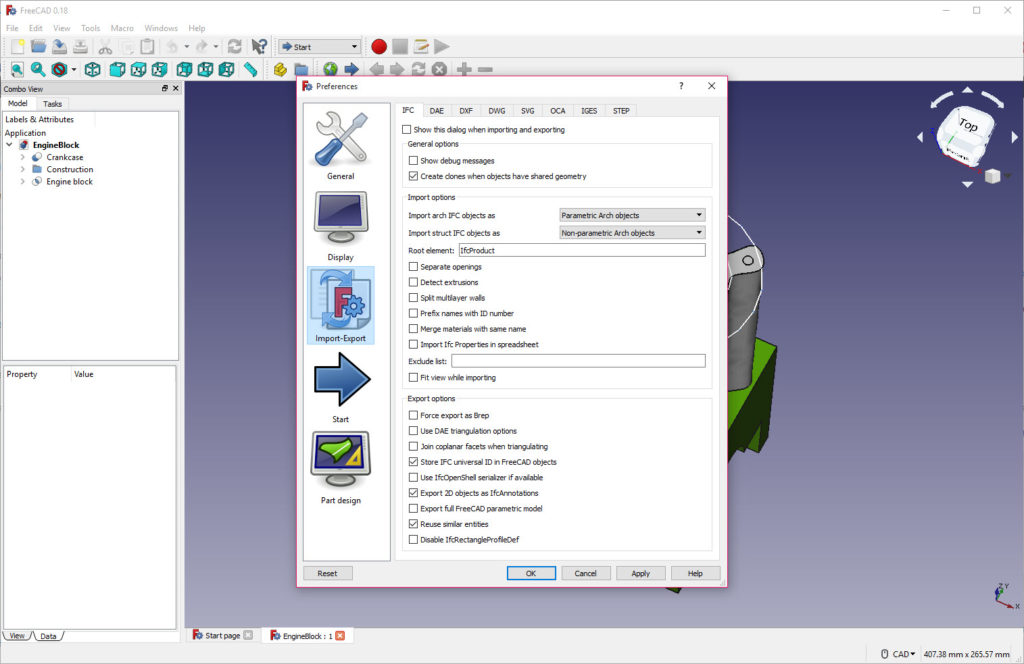The image size is (1024, 664).
Task: Zoom in with the plus icon
Action: (x=464, y=69)
